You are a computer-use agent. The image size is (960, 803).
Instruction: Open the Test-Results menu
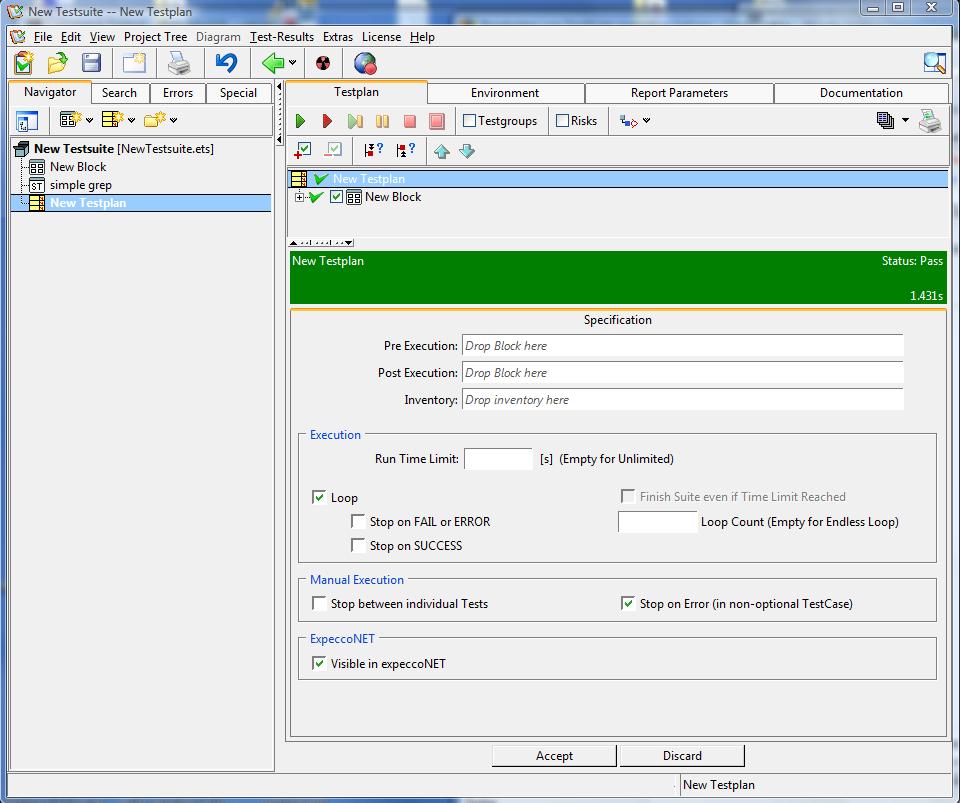click(x=282, y=37)
